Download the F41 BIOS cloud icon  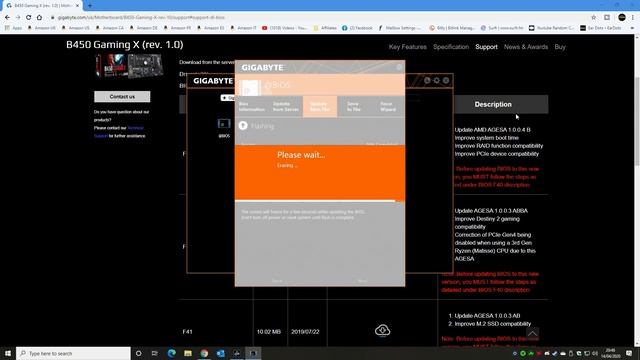click(382, 330)
